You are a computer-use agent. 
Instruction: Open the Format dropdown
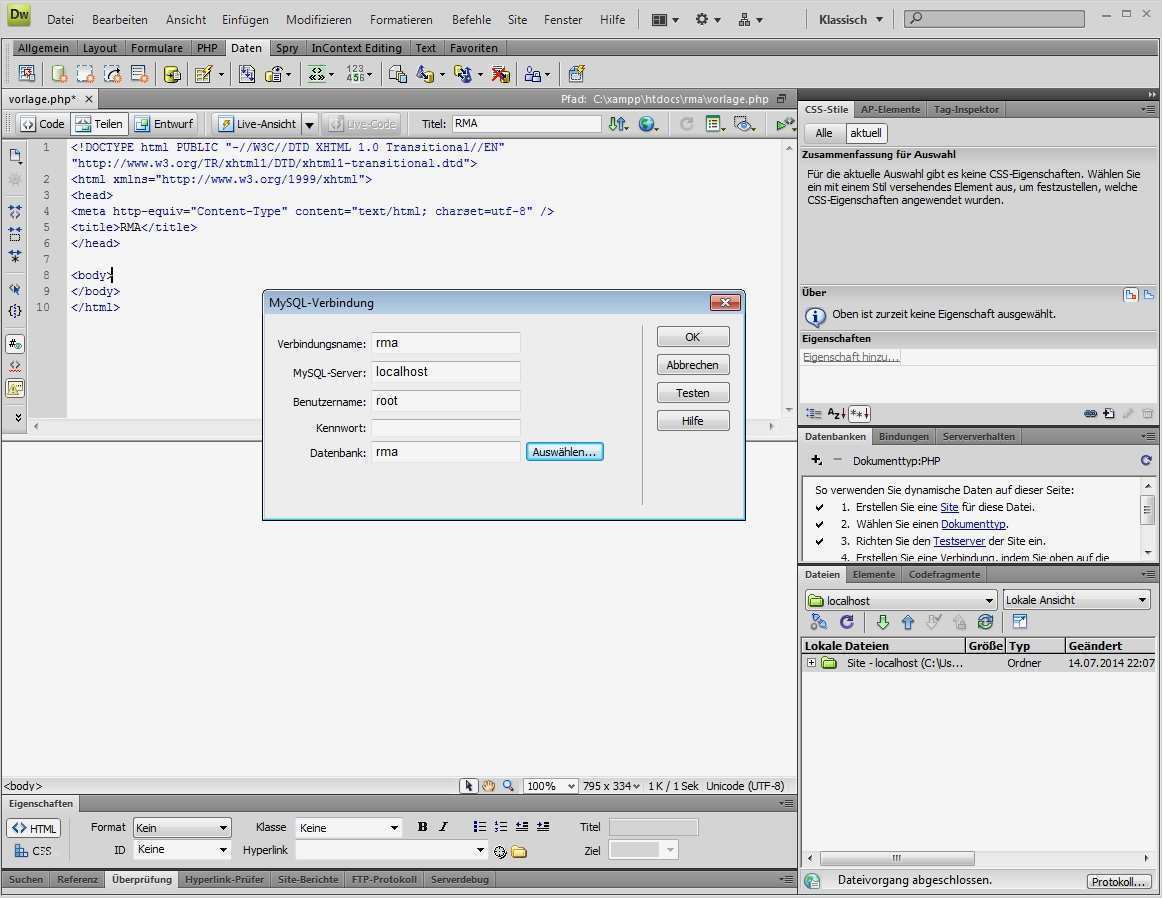pos(182,828)
